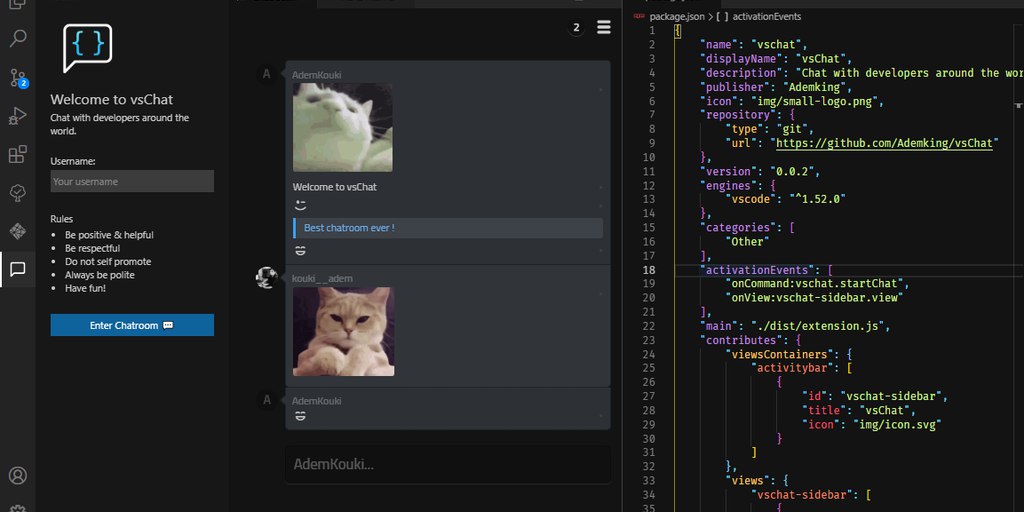Click the AdemKouki message input box

point(448,464)
